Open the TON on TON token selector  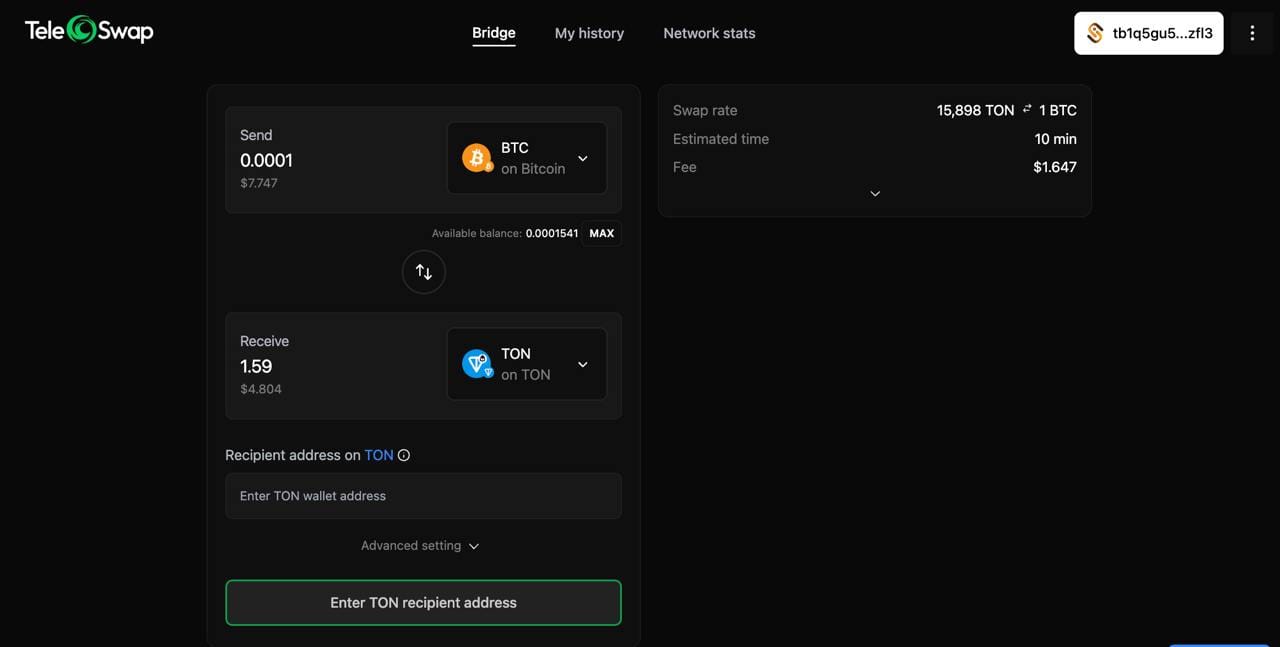pos(527,364)
